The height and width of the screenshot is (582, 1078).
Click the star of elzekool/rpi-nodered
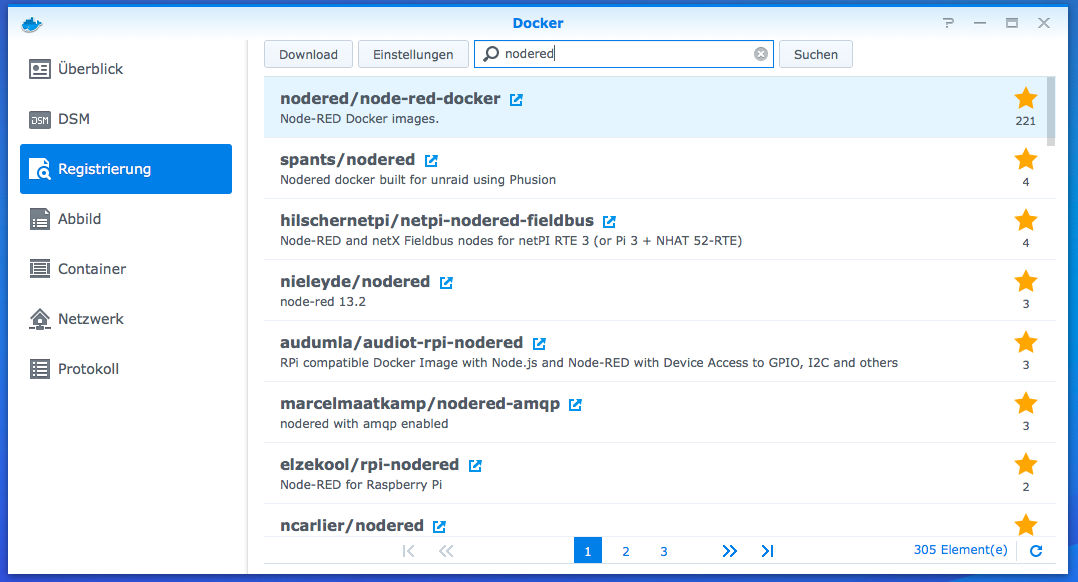(1026, 464)
